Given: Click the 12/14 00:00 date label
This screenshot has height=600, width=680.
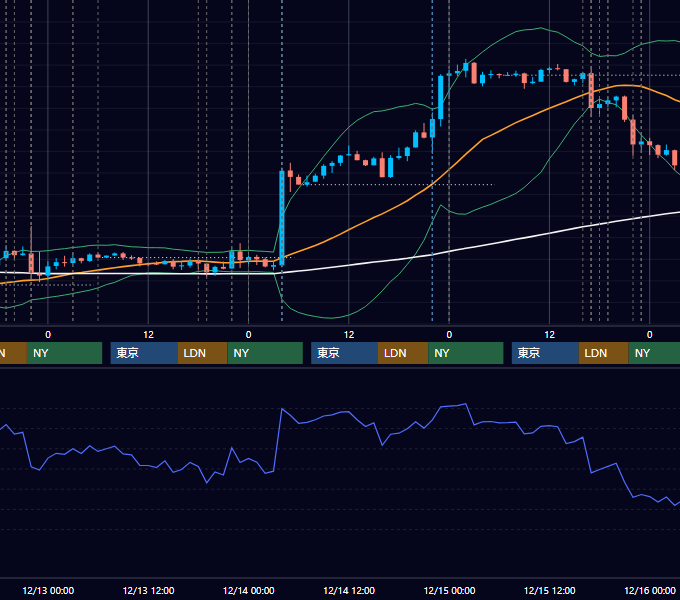Looking at the screenshot, I should 248,590.
